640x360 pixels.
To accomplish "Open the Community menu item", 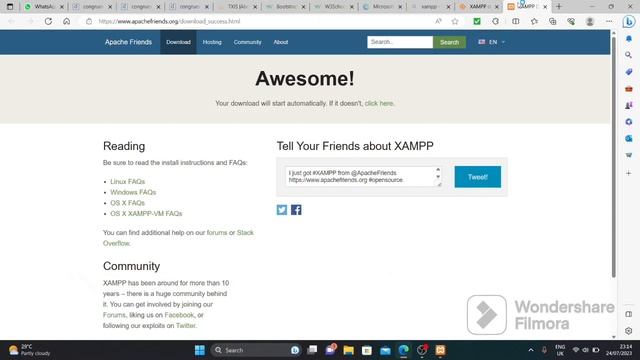I will click(247, 42).
